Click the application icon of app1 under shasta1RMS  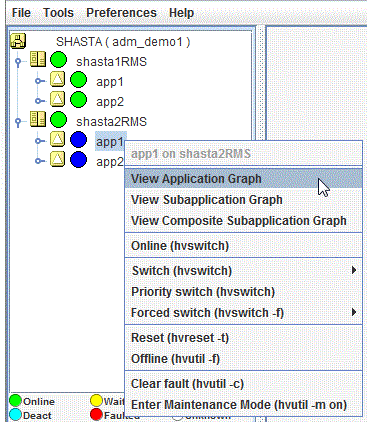point(58,80)
